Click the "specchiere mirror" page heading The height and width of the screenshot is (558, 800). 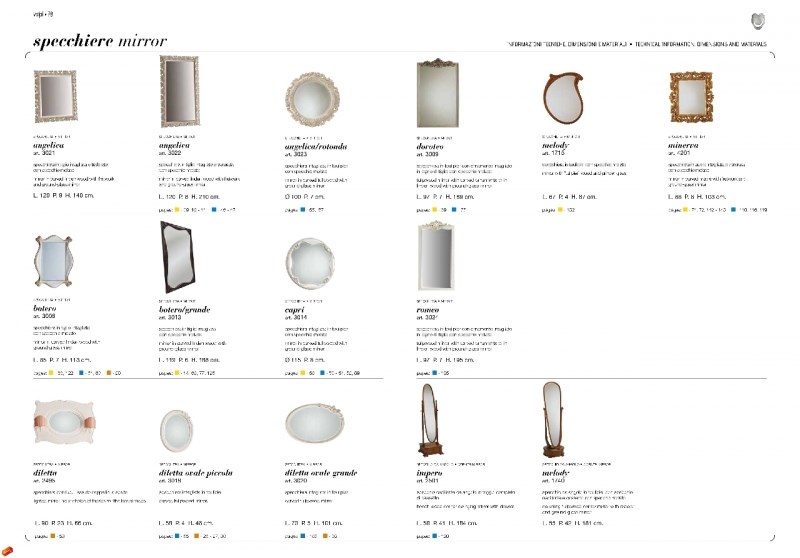[100, 41]
